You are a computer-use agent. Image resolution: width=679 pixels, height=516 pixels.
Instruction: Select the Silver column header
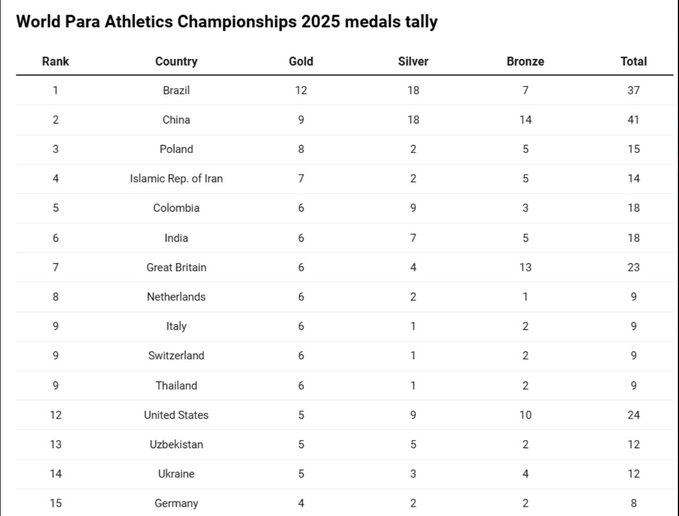pyautogui.click(x=413, y=61)
